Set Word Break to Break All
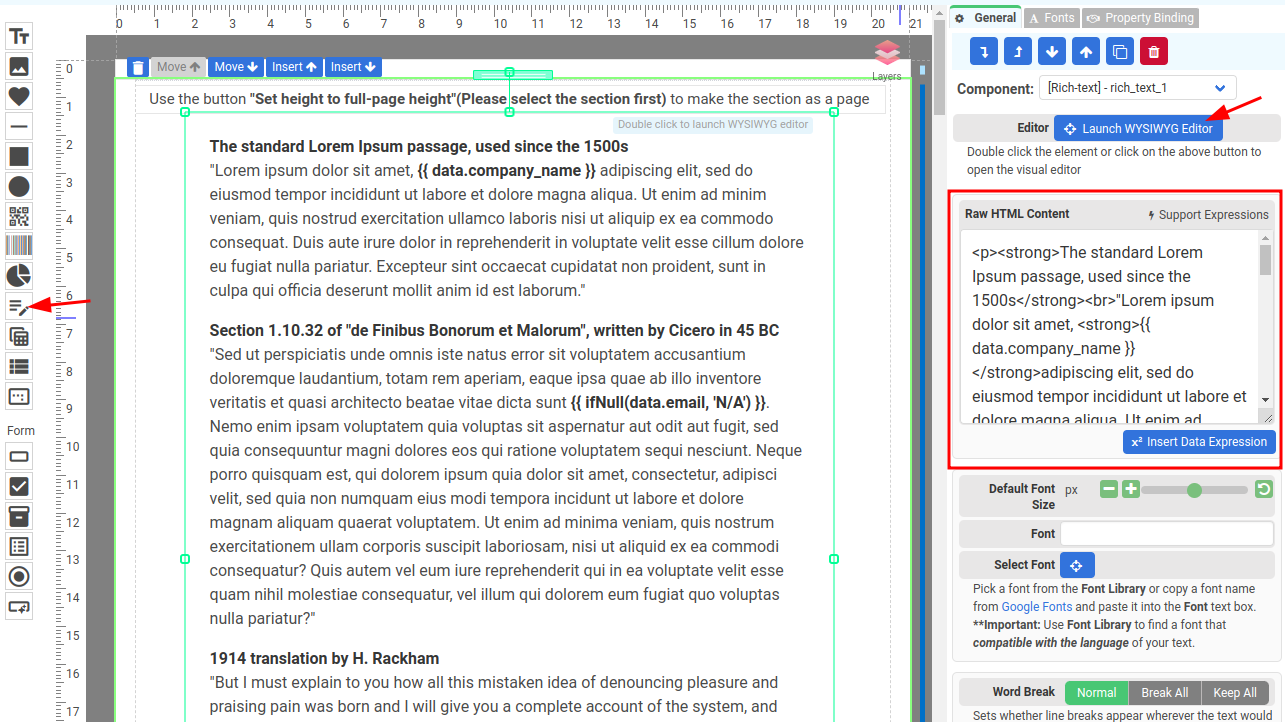The height and width of the screenshot is (722, 1285). tap(1164, 693)
